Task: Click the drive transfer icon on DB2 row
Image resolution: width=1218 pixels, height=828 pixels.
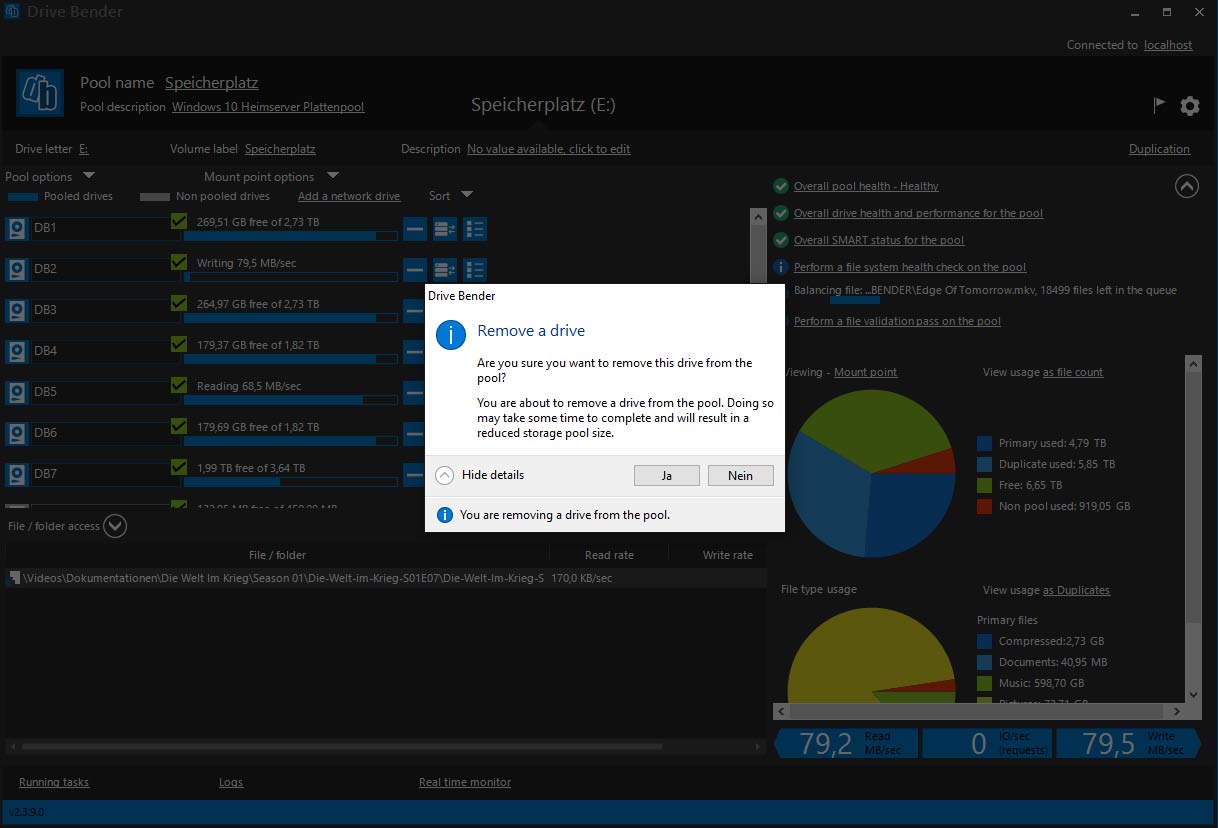Action: [x=445, y=270]
